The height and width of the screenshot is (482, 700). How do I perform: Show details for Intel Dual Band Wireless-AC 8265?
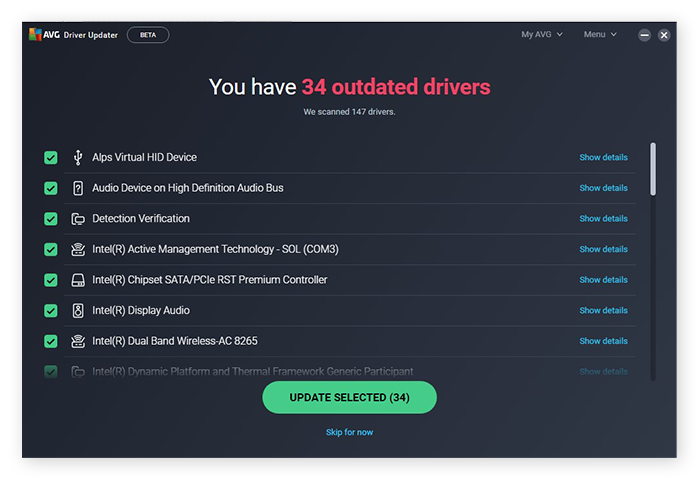pyautogui.click(x=603, y=341)
